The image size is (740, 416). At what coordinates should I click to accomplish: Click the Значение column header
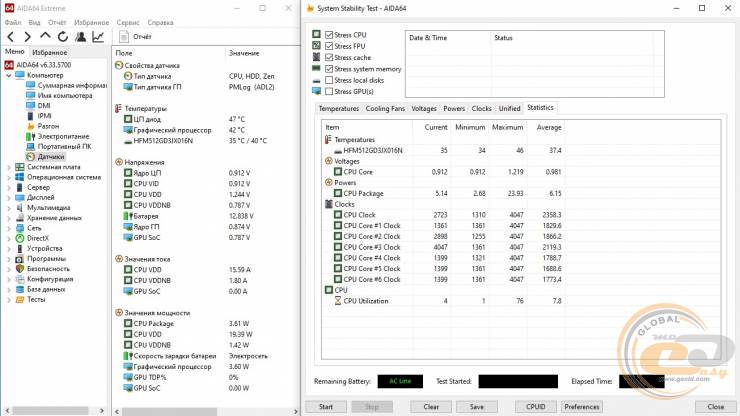pos(244,53)
